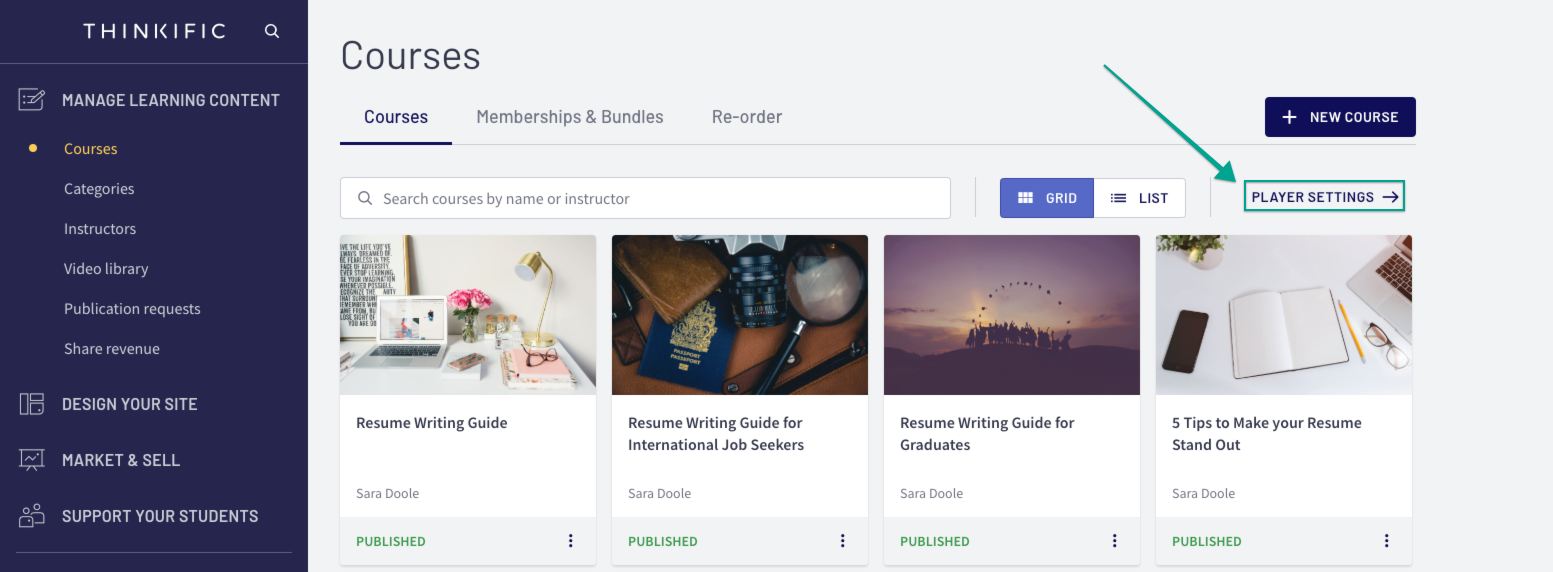Open Video library in sidebar

pyautogui.click(x=106, y=269)
